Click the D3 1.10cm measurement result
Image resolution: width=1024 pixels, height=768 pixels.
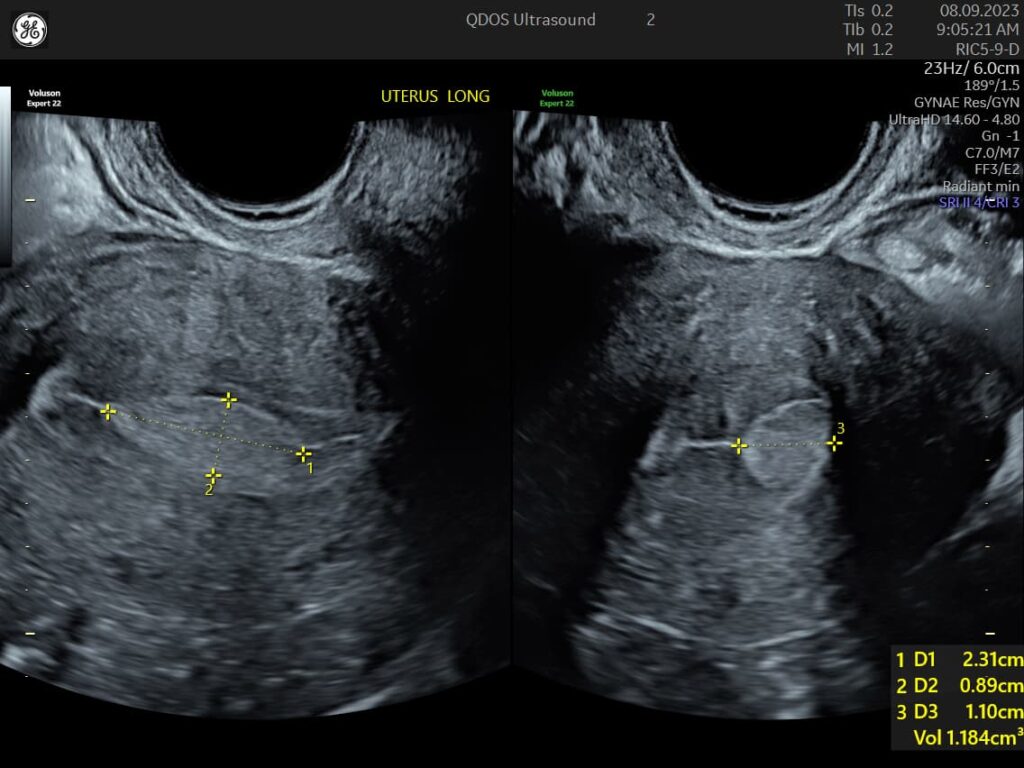point(958,712)
